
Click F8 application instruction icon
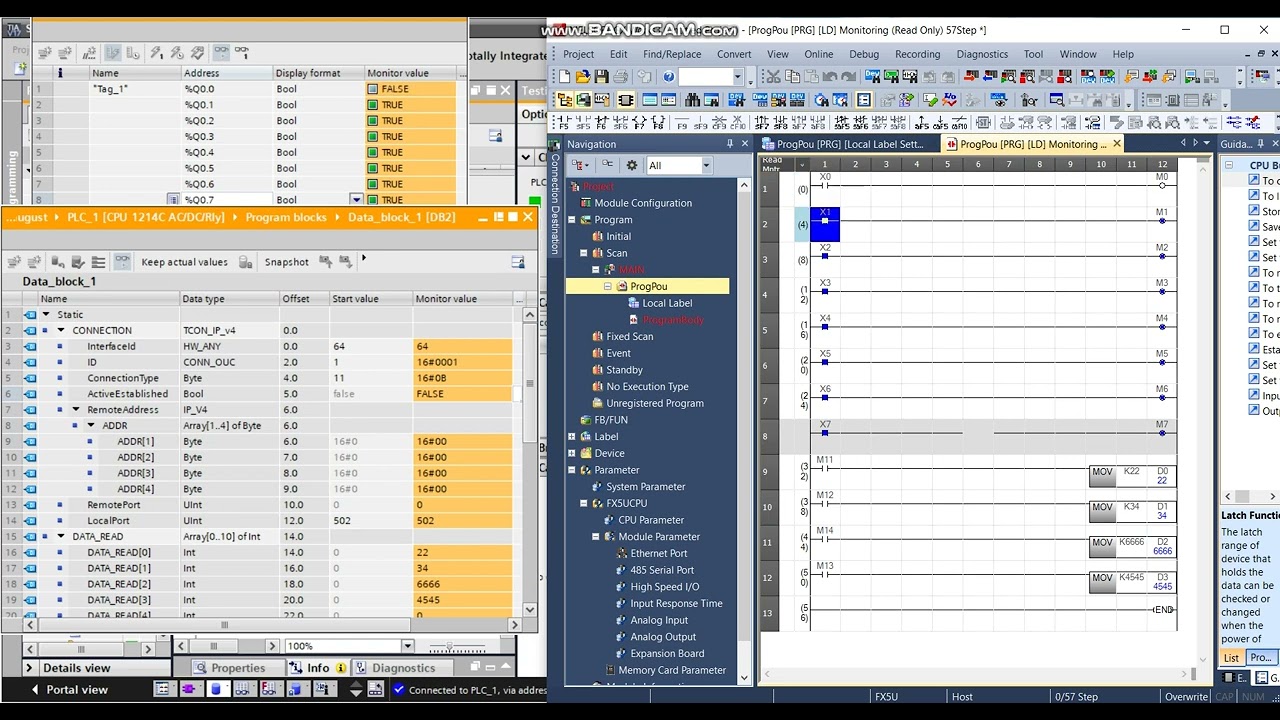point(659,122)
